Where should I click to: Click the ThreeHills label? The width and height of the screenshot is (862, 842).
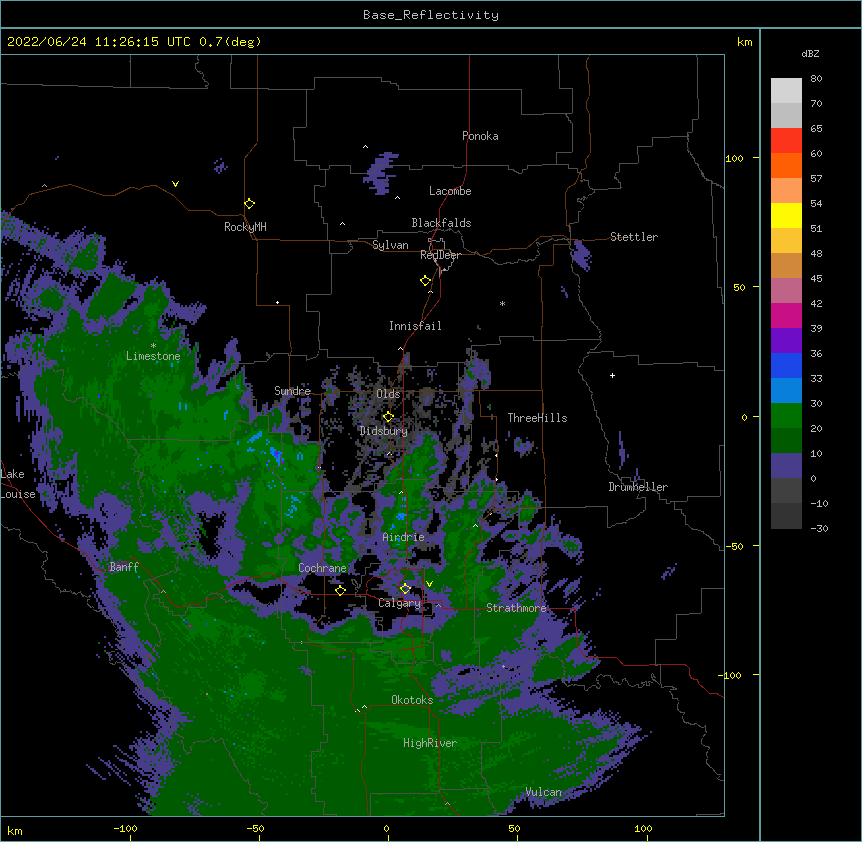point(537,418)
